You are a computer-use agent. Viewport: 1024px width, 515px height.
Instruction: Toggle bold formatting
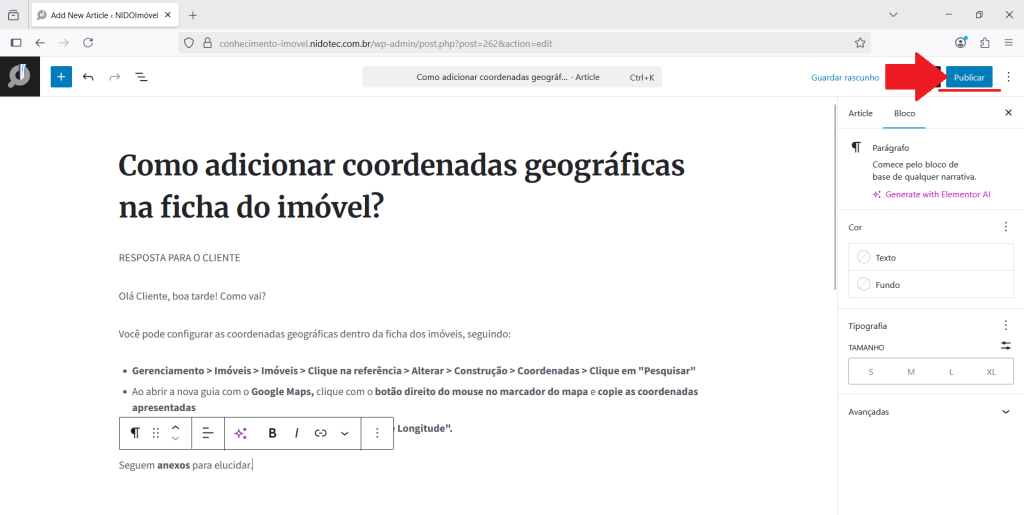[272, 433]
